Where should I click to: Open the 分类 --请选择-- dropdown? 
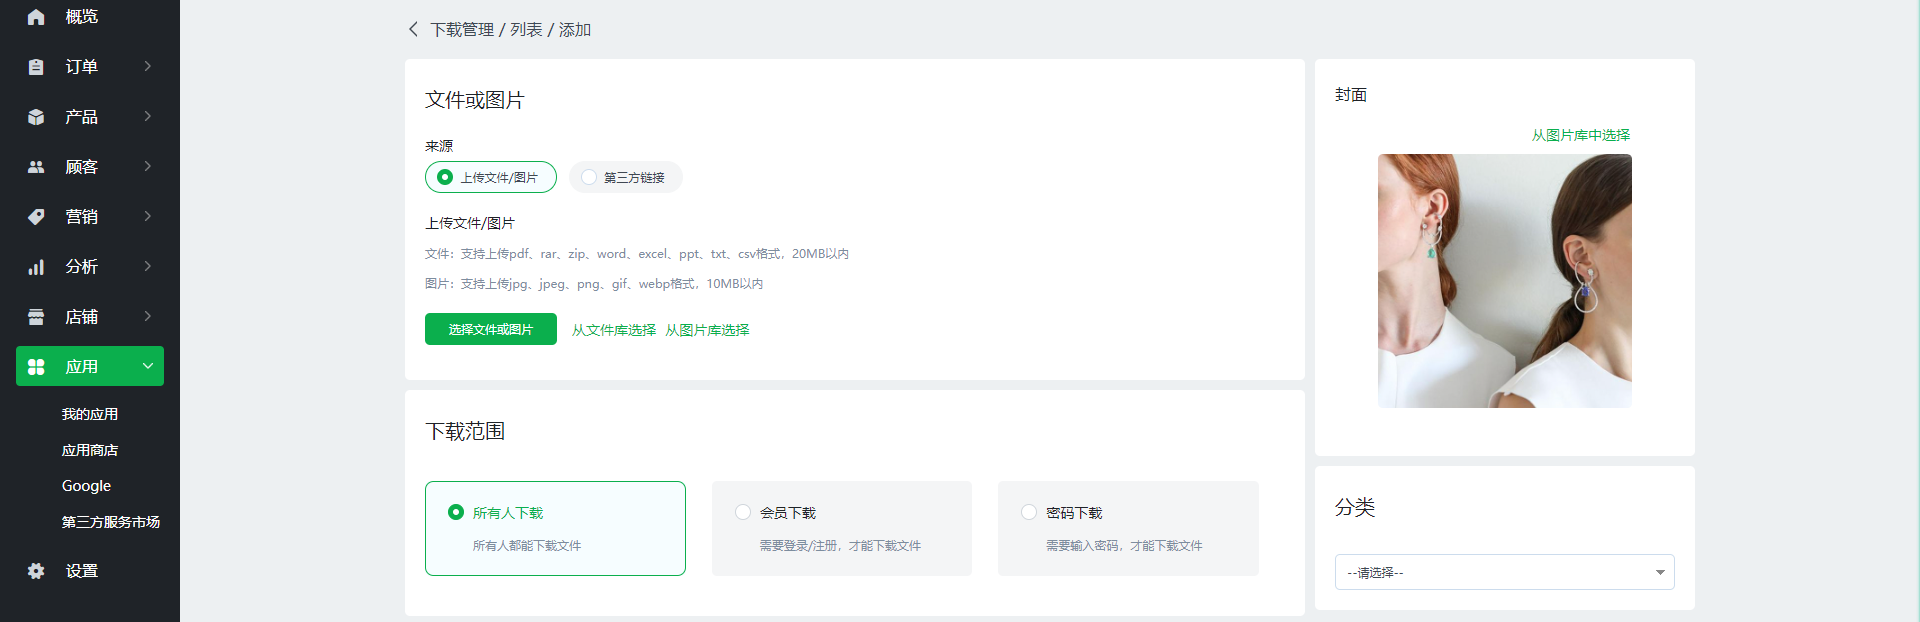(1504, 572)
